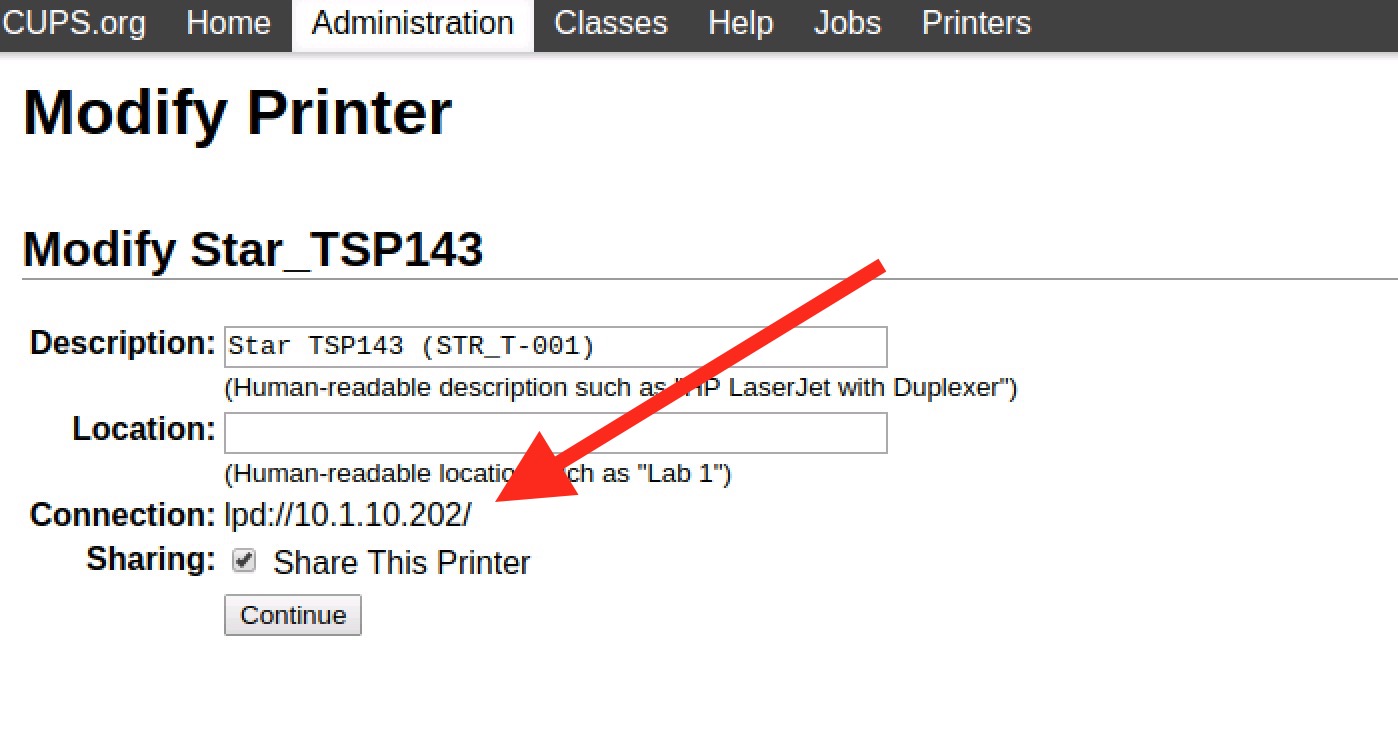Enable the Share This Printer option
The width and height of the screenshot is (1398, 732).
242,561
